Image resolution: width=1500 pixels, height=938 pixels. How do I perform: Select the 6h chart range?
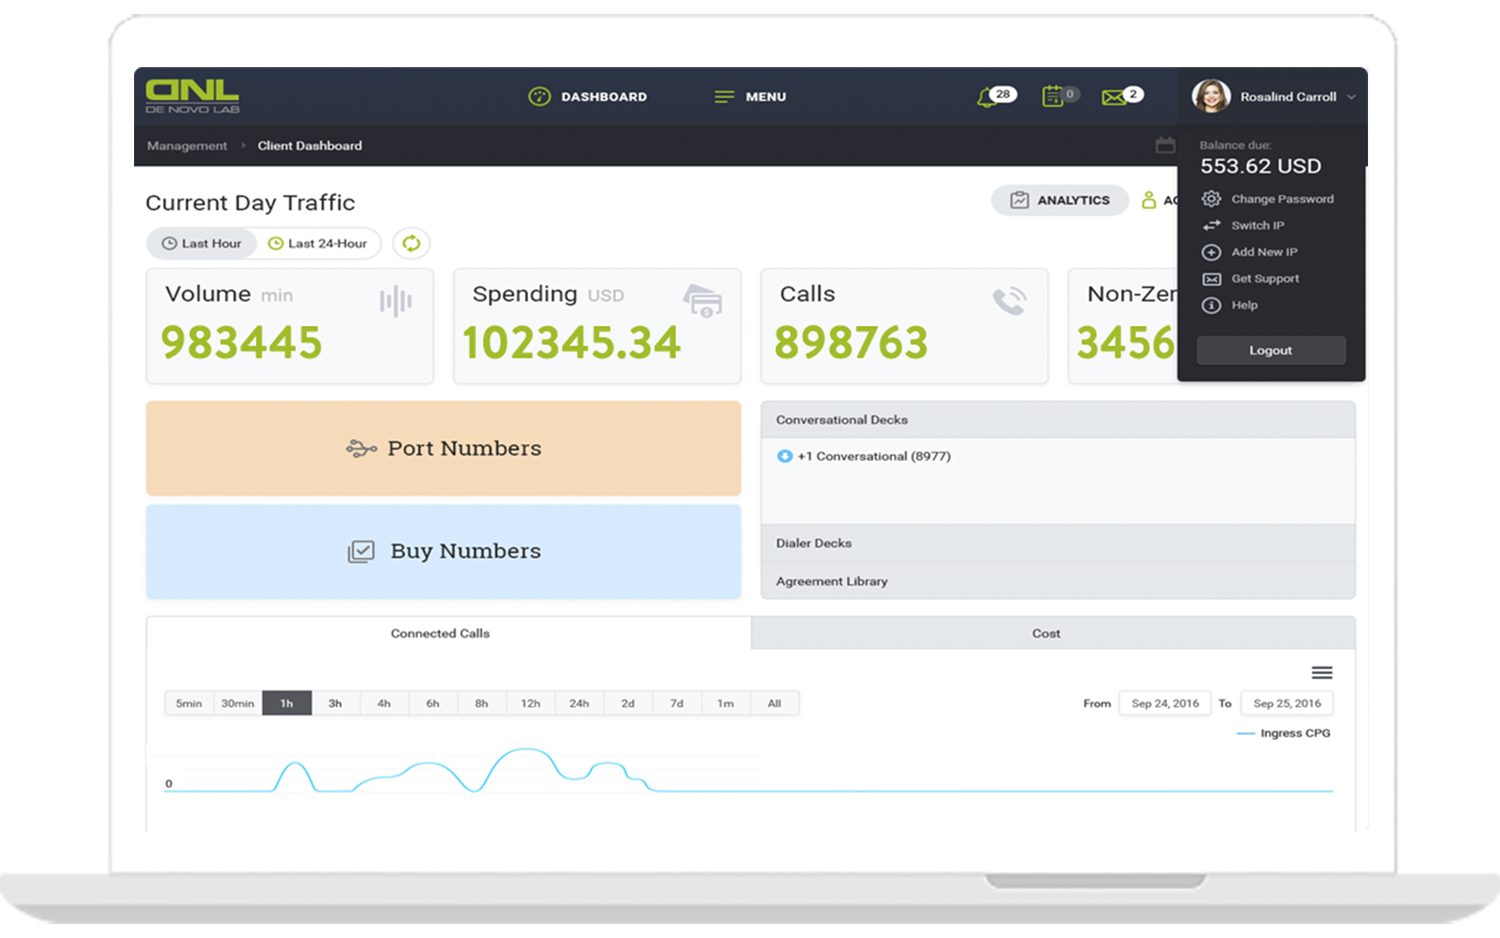[433, 704]
